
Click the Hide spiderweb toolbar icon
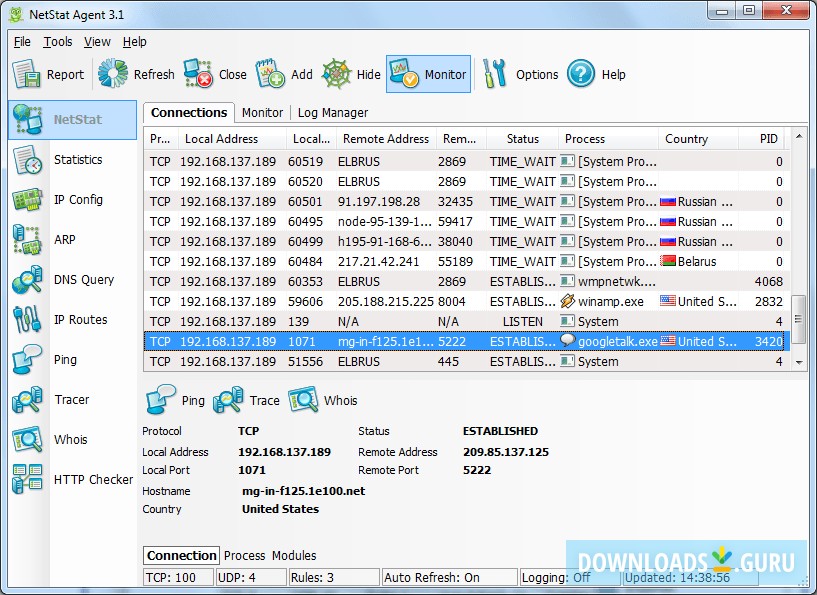click(x=336, y=74)
